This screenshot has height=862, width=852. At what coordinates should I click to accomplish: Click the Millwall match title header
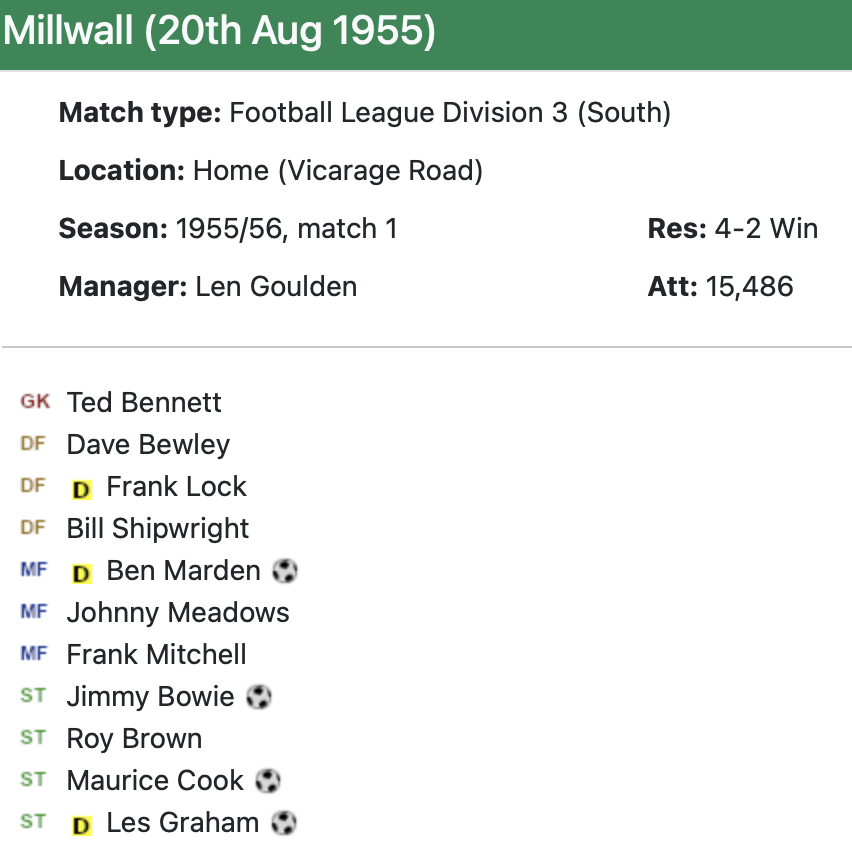220,31
